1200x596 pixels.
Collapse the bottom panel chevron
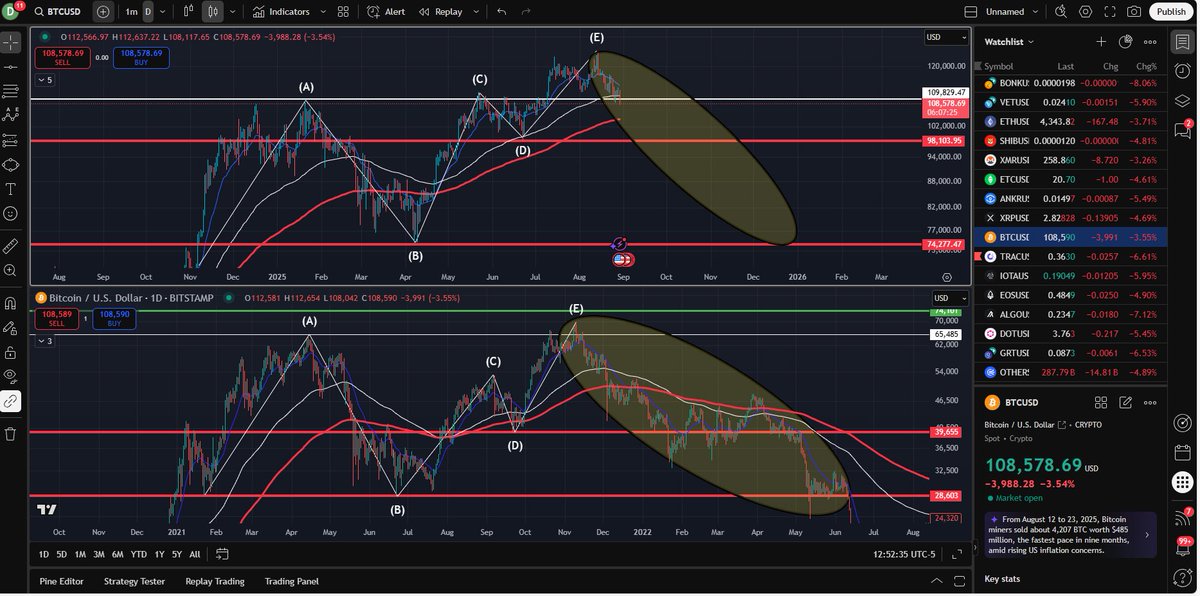(936, 581)
